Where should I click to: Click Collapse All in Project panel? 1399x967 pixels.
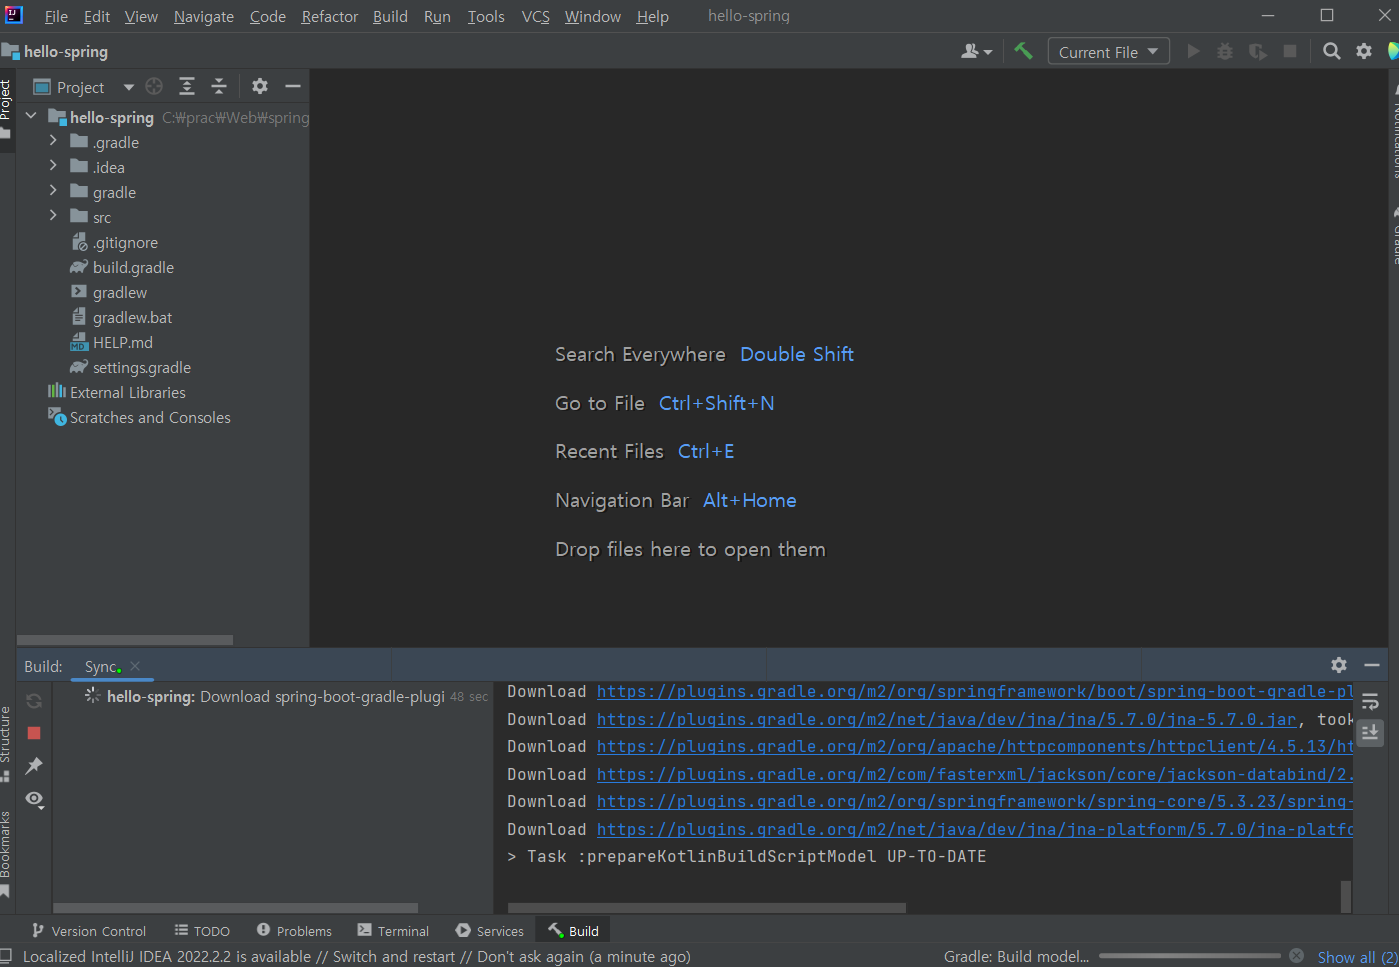(219, 86)
